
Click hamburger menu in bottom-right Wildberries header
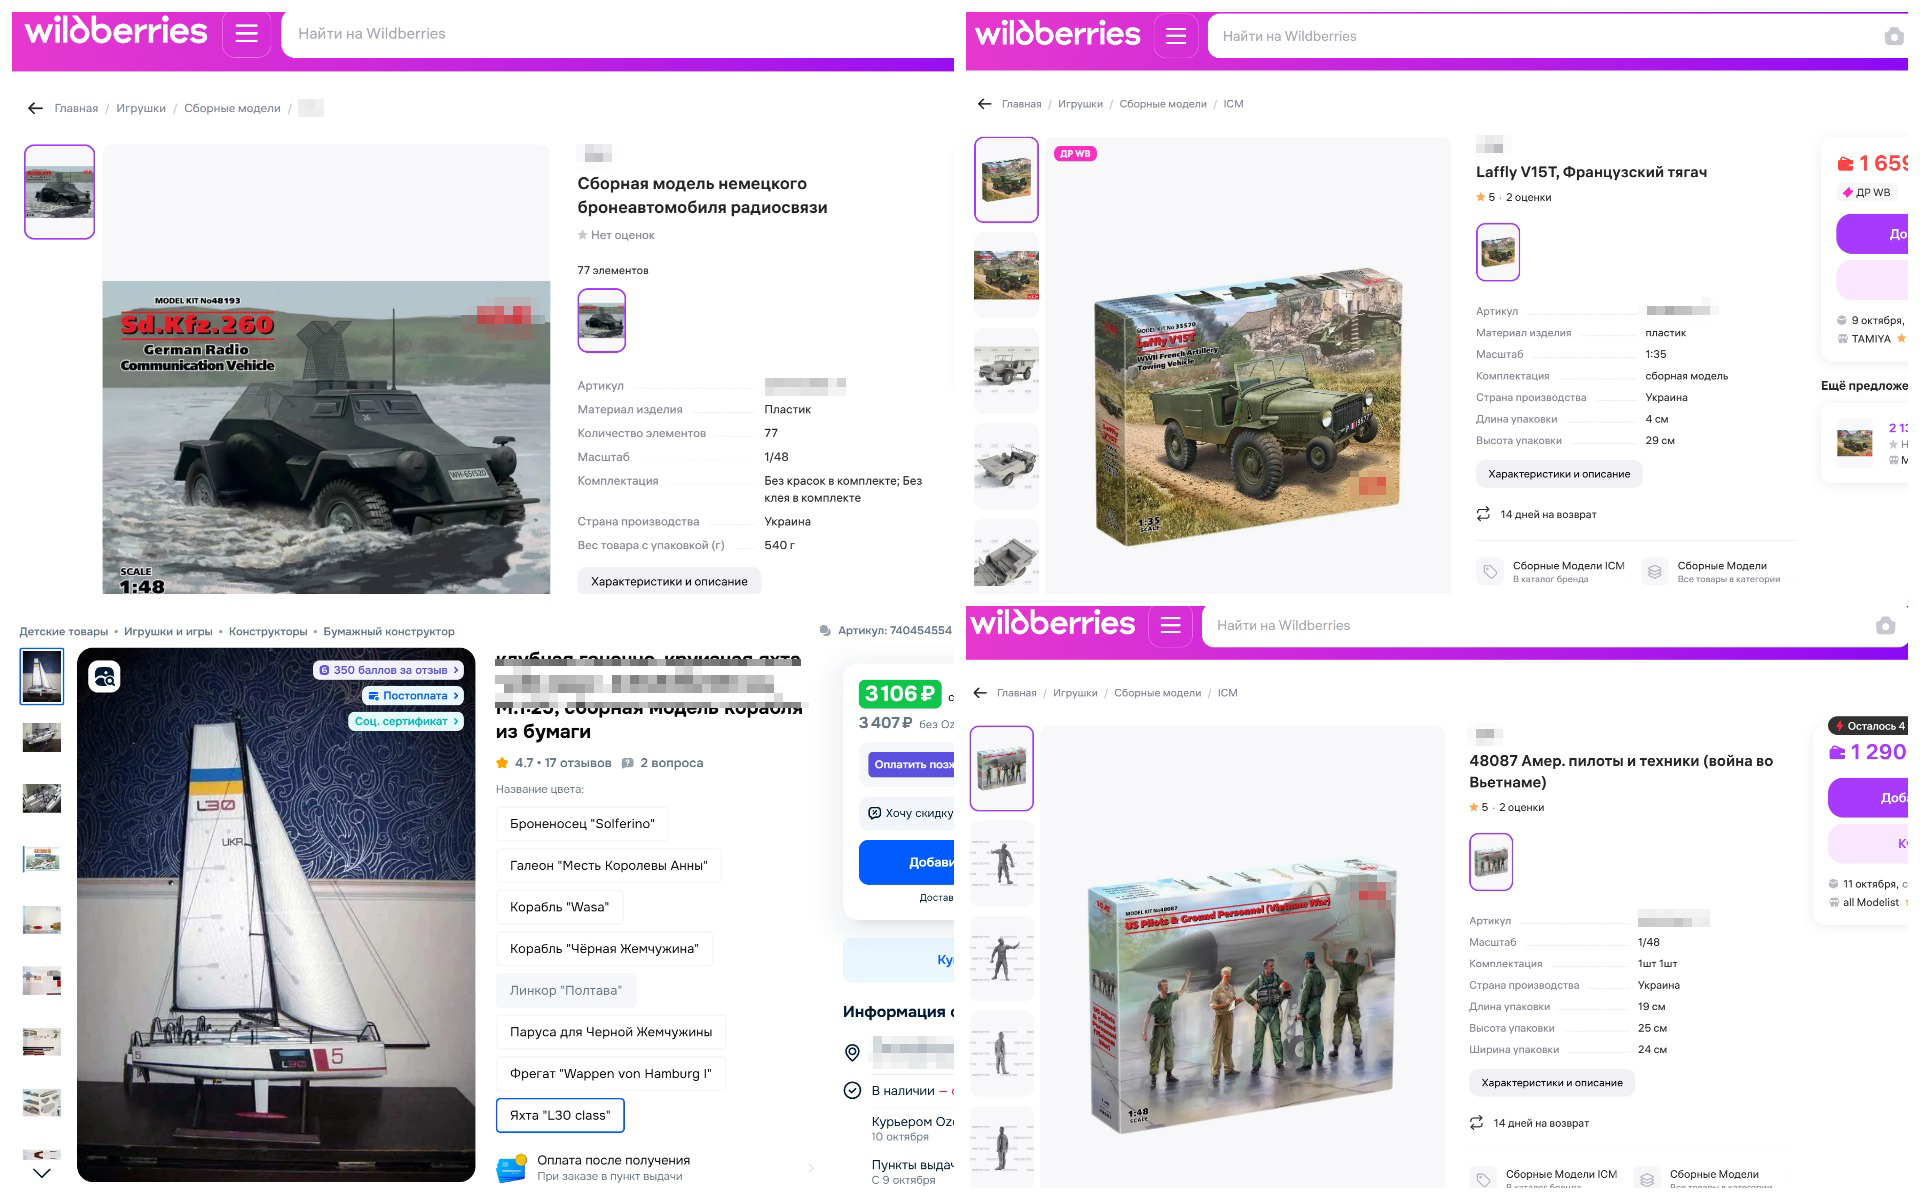pos(1170,626)
